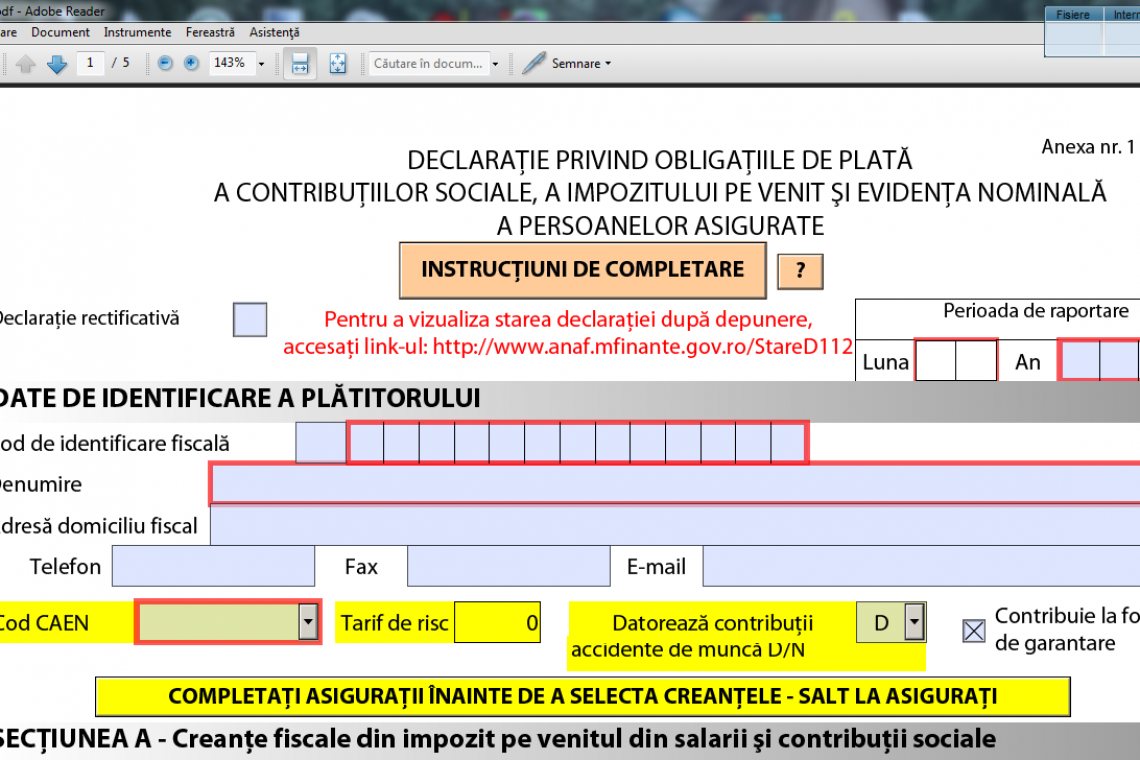Screen dimensions: 1140x760
Task: Click the zoom in plus icon
Action: [191, 63]
